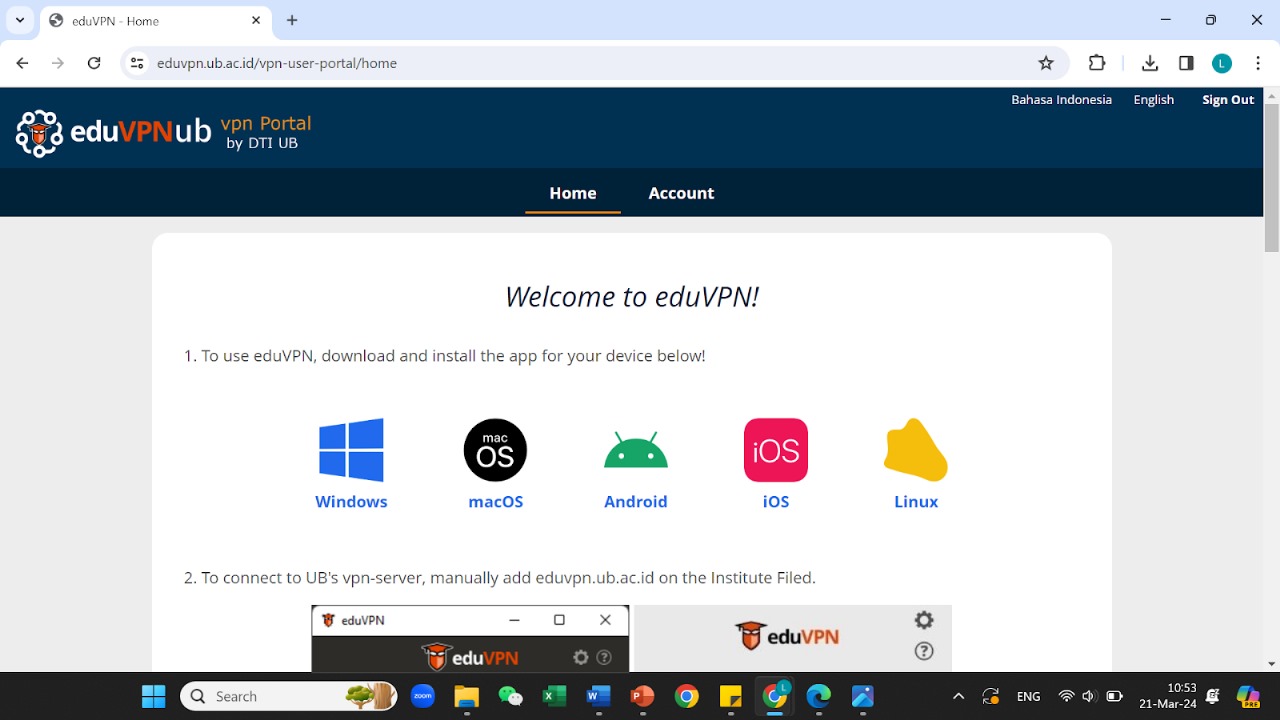This screenshot has width=1280, height=720.
Task: Open the active Chrome taskbar icon with profile badge
Action: [775, 696]
